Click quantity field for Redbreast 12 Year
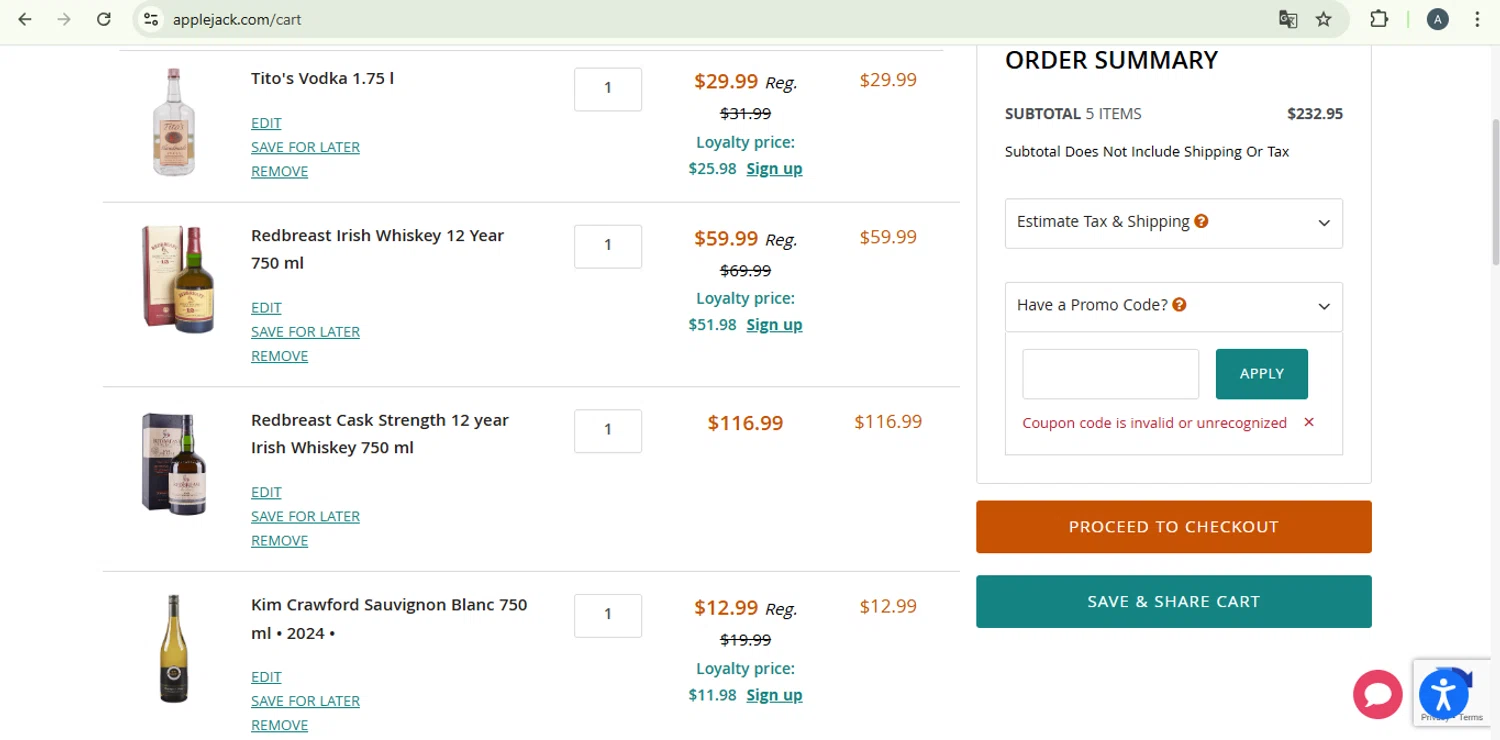Screen dimensions: 1500x740 608,246
